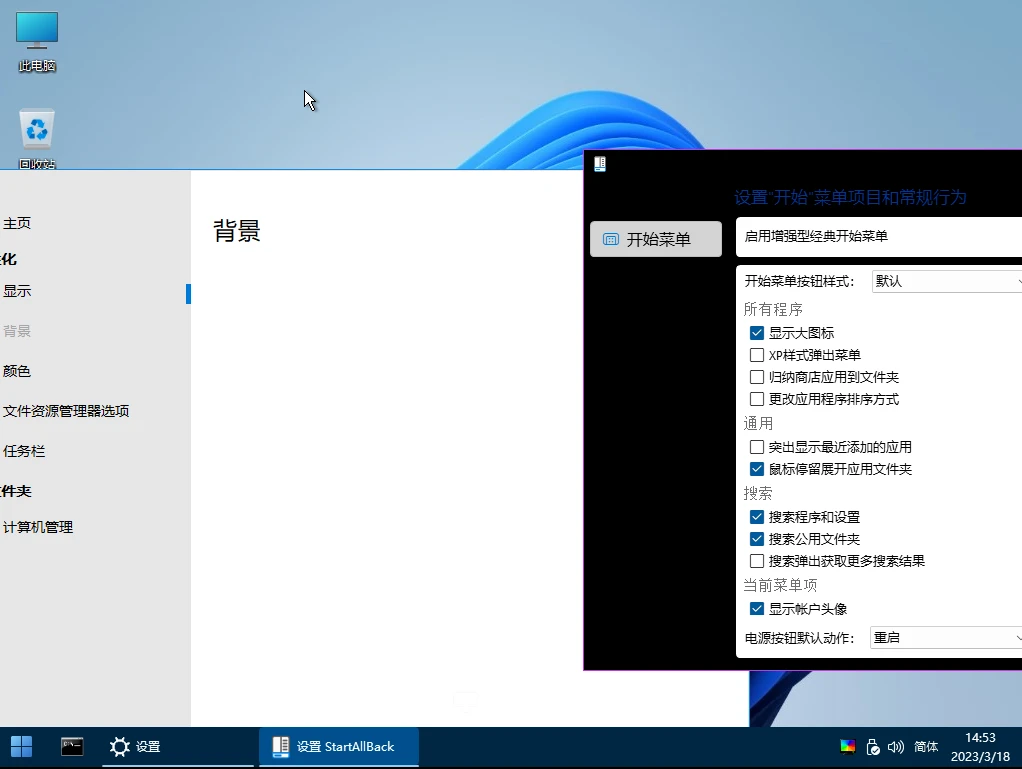Select 背景 in Settings sidebar
Image resolution: width=1022 pixels, height=769 pixels.
17,331
